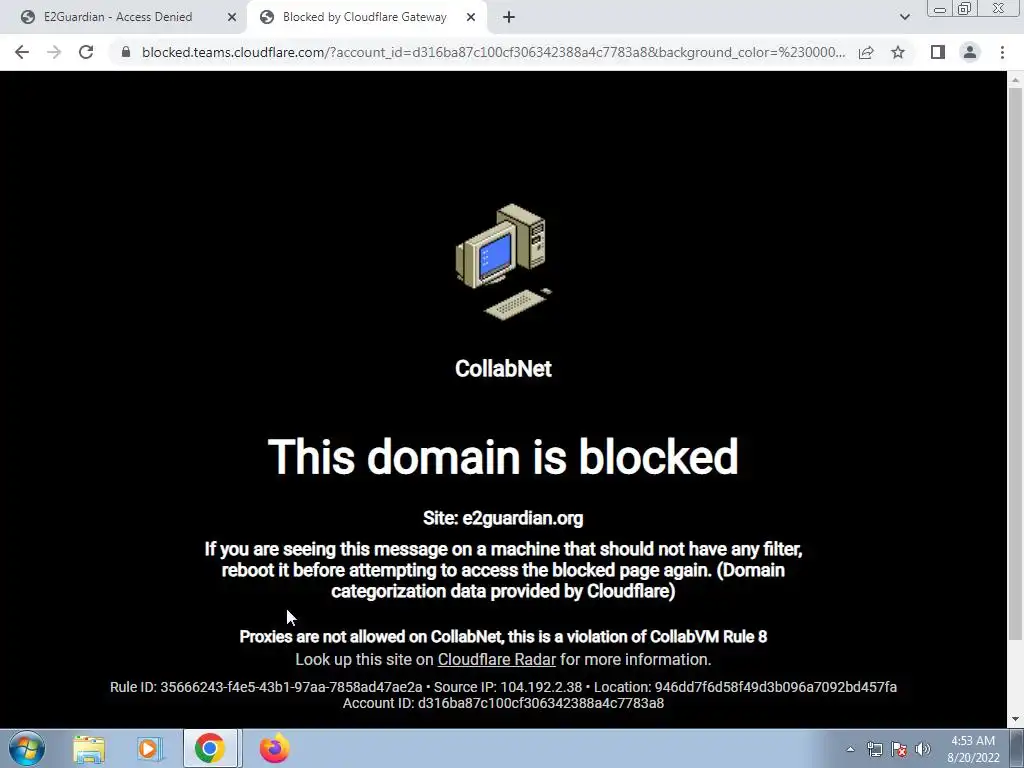1024x768 pixels.
Task: Open the browser side panel
Action: click(938, 52)
